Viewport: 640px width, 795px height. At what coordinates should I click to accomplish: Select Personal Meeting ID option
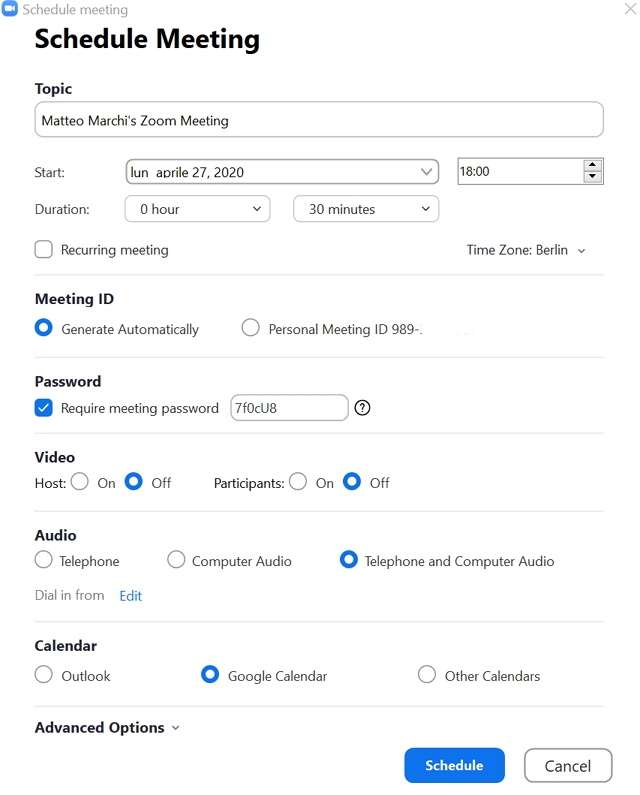pos(250,328)
